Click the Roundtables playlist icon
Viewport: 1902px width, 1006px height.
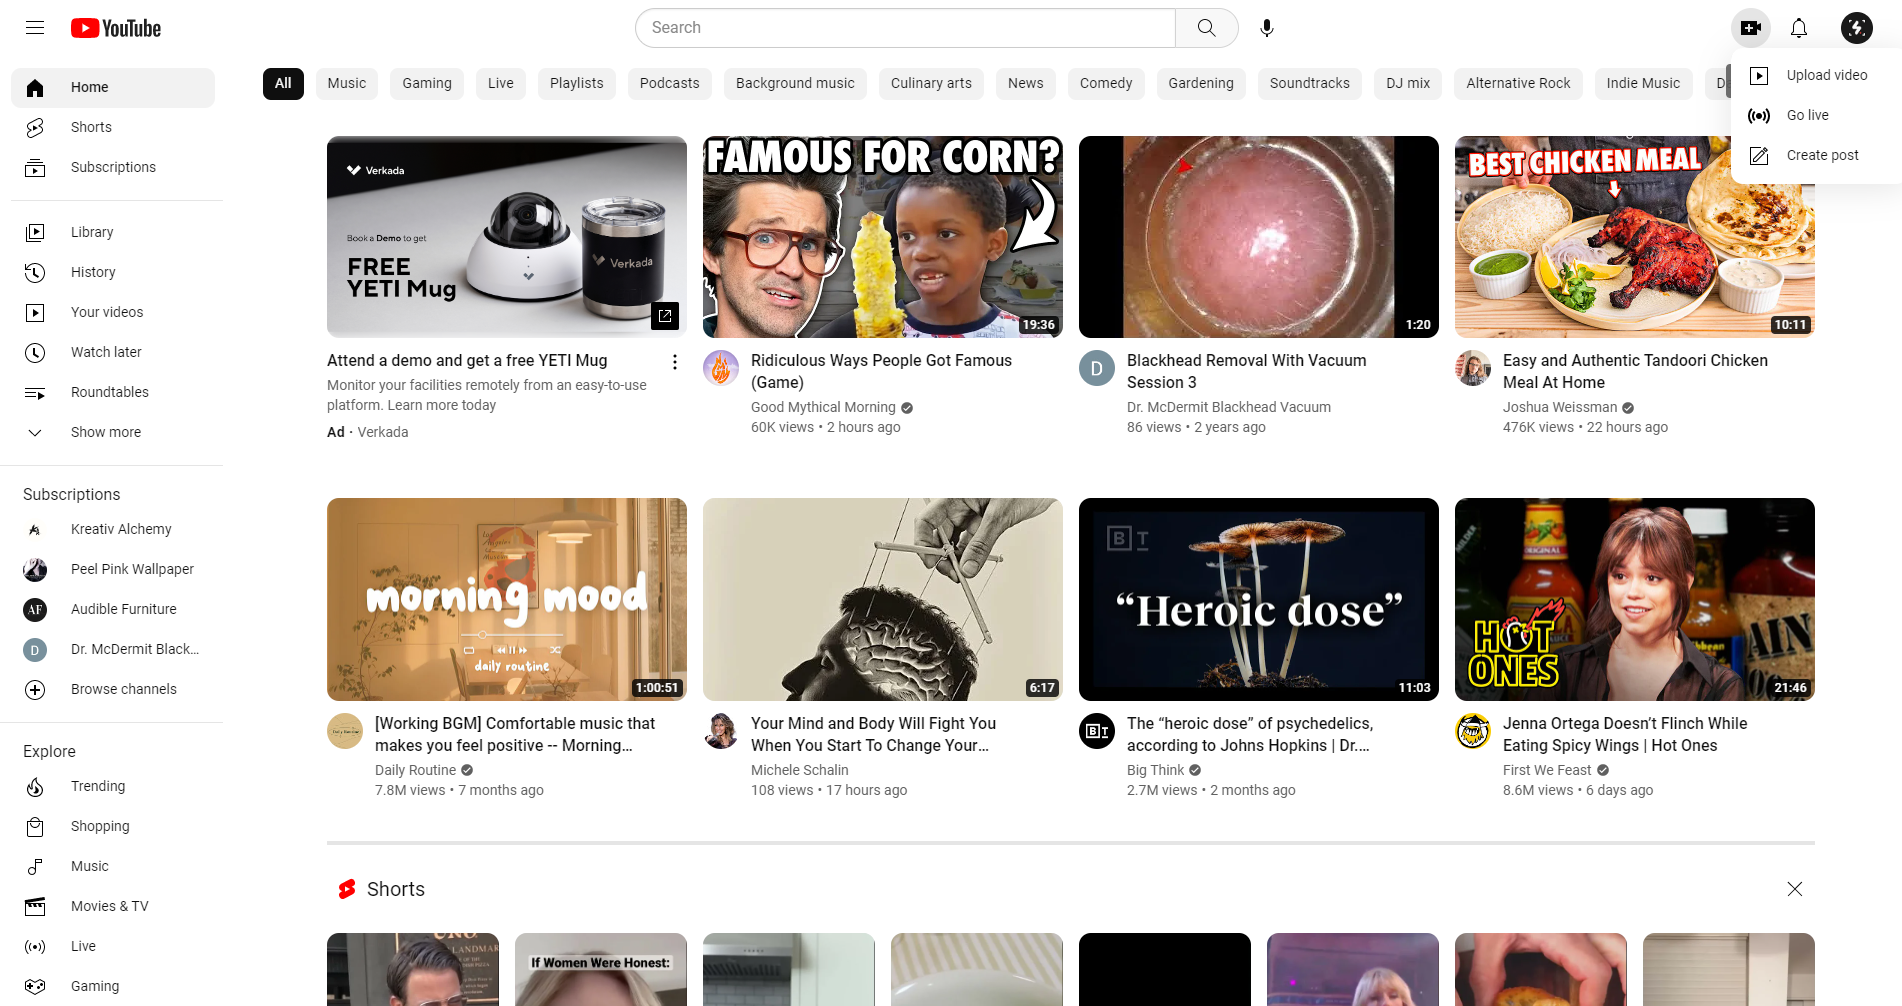point(35,393)
